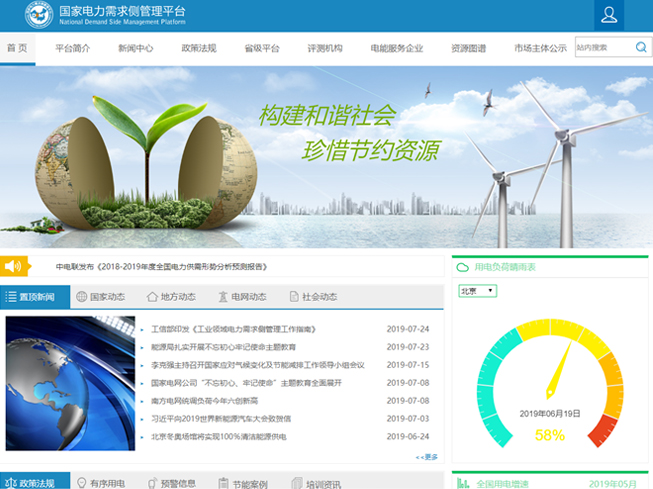Select the 电能服务企业 navigation item

coord(396,48)
